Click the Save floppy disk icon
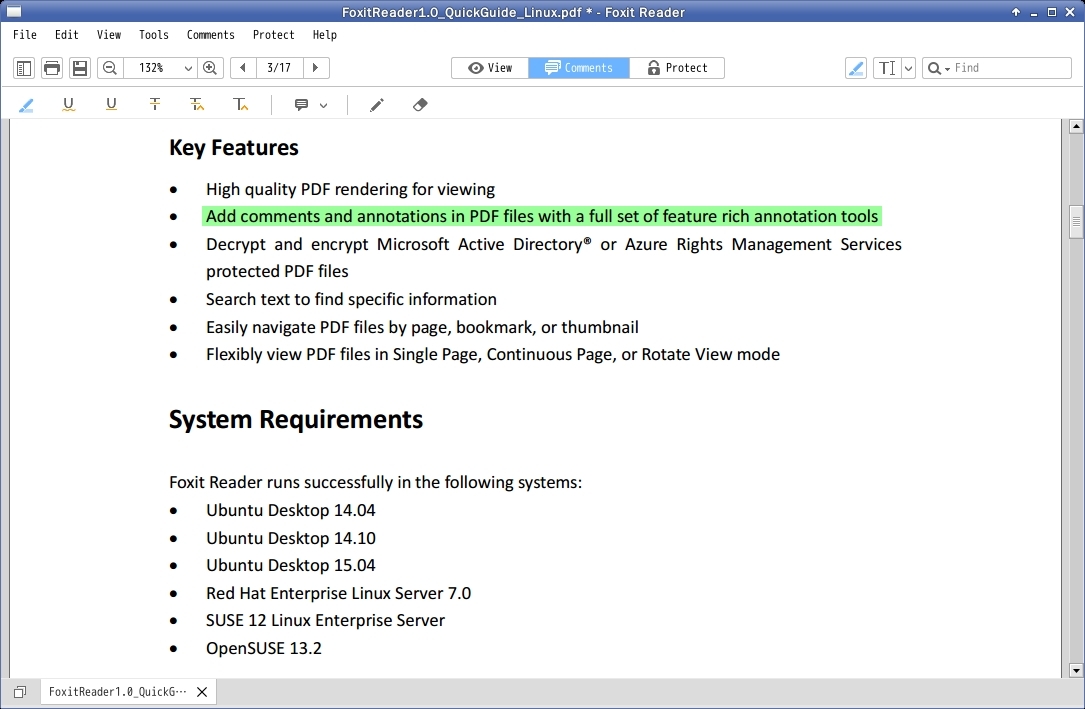1085x709 pixels. coord(80,68)
